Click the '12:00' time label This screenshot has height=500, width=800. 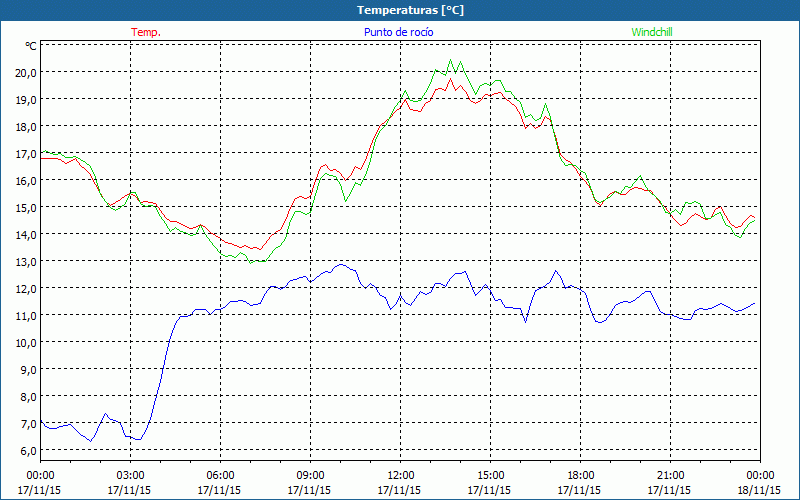coord(401,476)
